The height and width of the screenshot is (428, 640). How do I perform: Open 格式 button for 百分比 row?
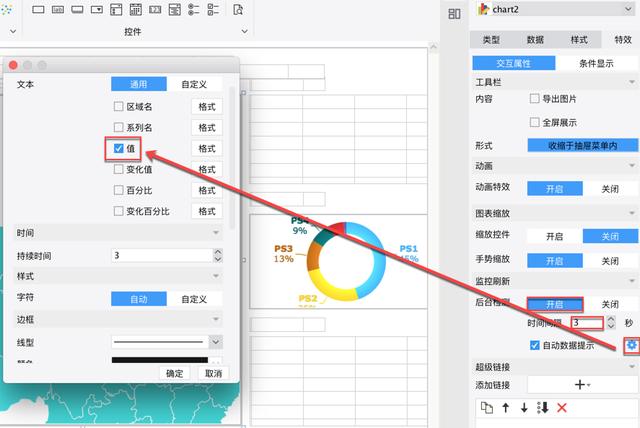[207, 190]
